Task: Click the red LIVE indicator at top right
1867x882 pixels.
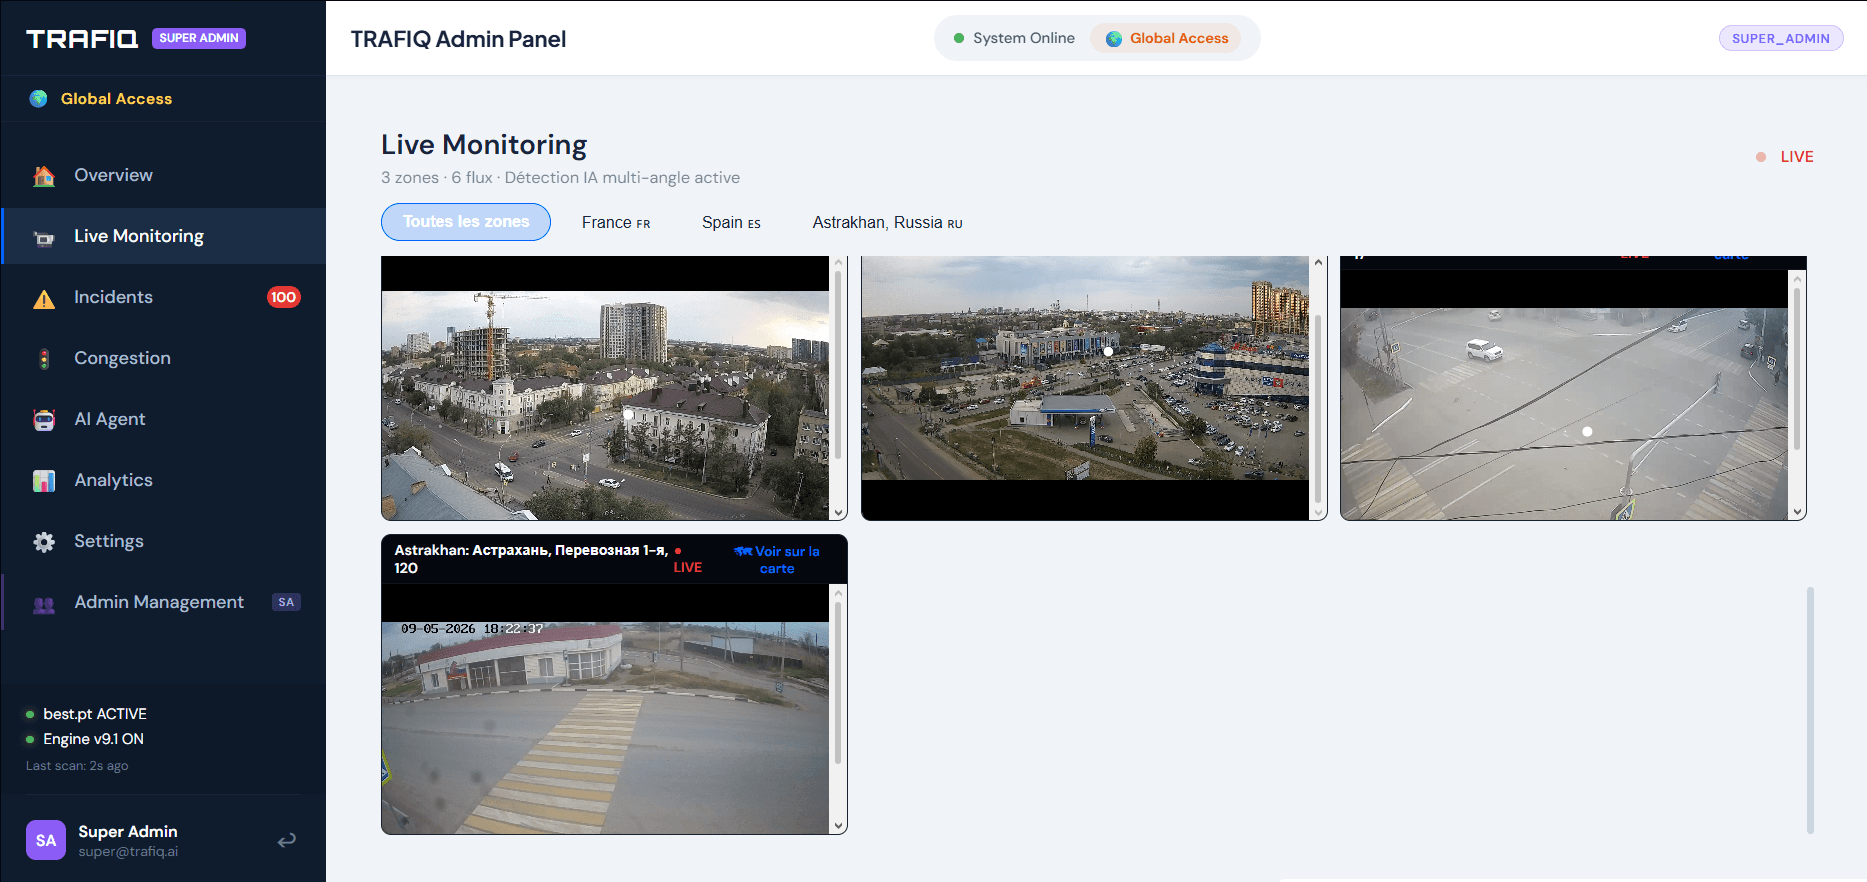Action: point(1785,157)
